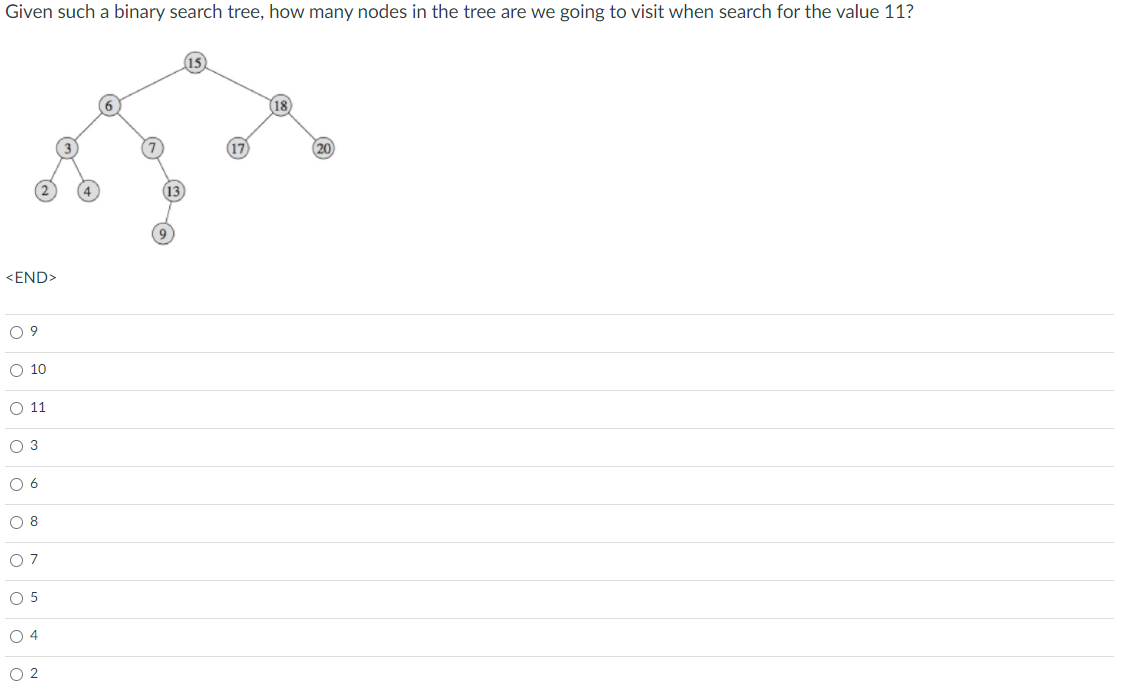Viewport: 1128px width, 694px height.
Task: Click node 20 in the tree
Action: [x=322, y=148]
